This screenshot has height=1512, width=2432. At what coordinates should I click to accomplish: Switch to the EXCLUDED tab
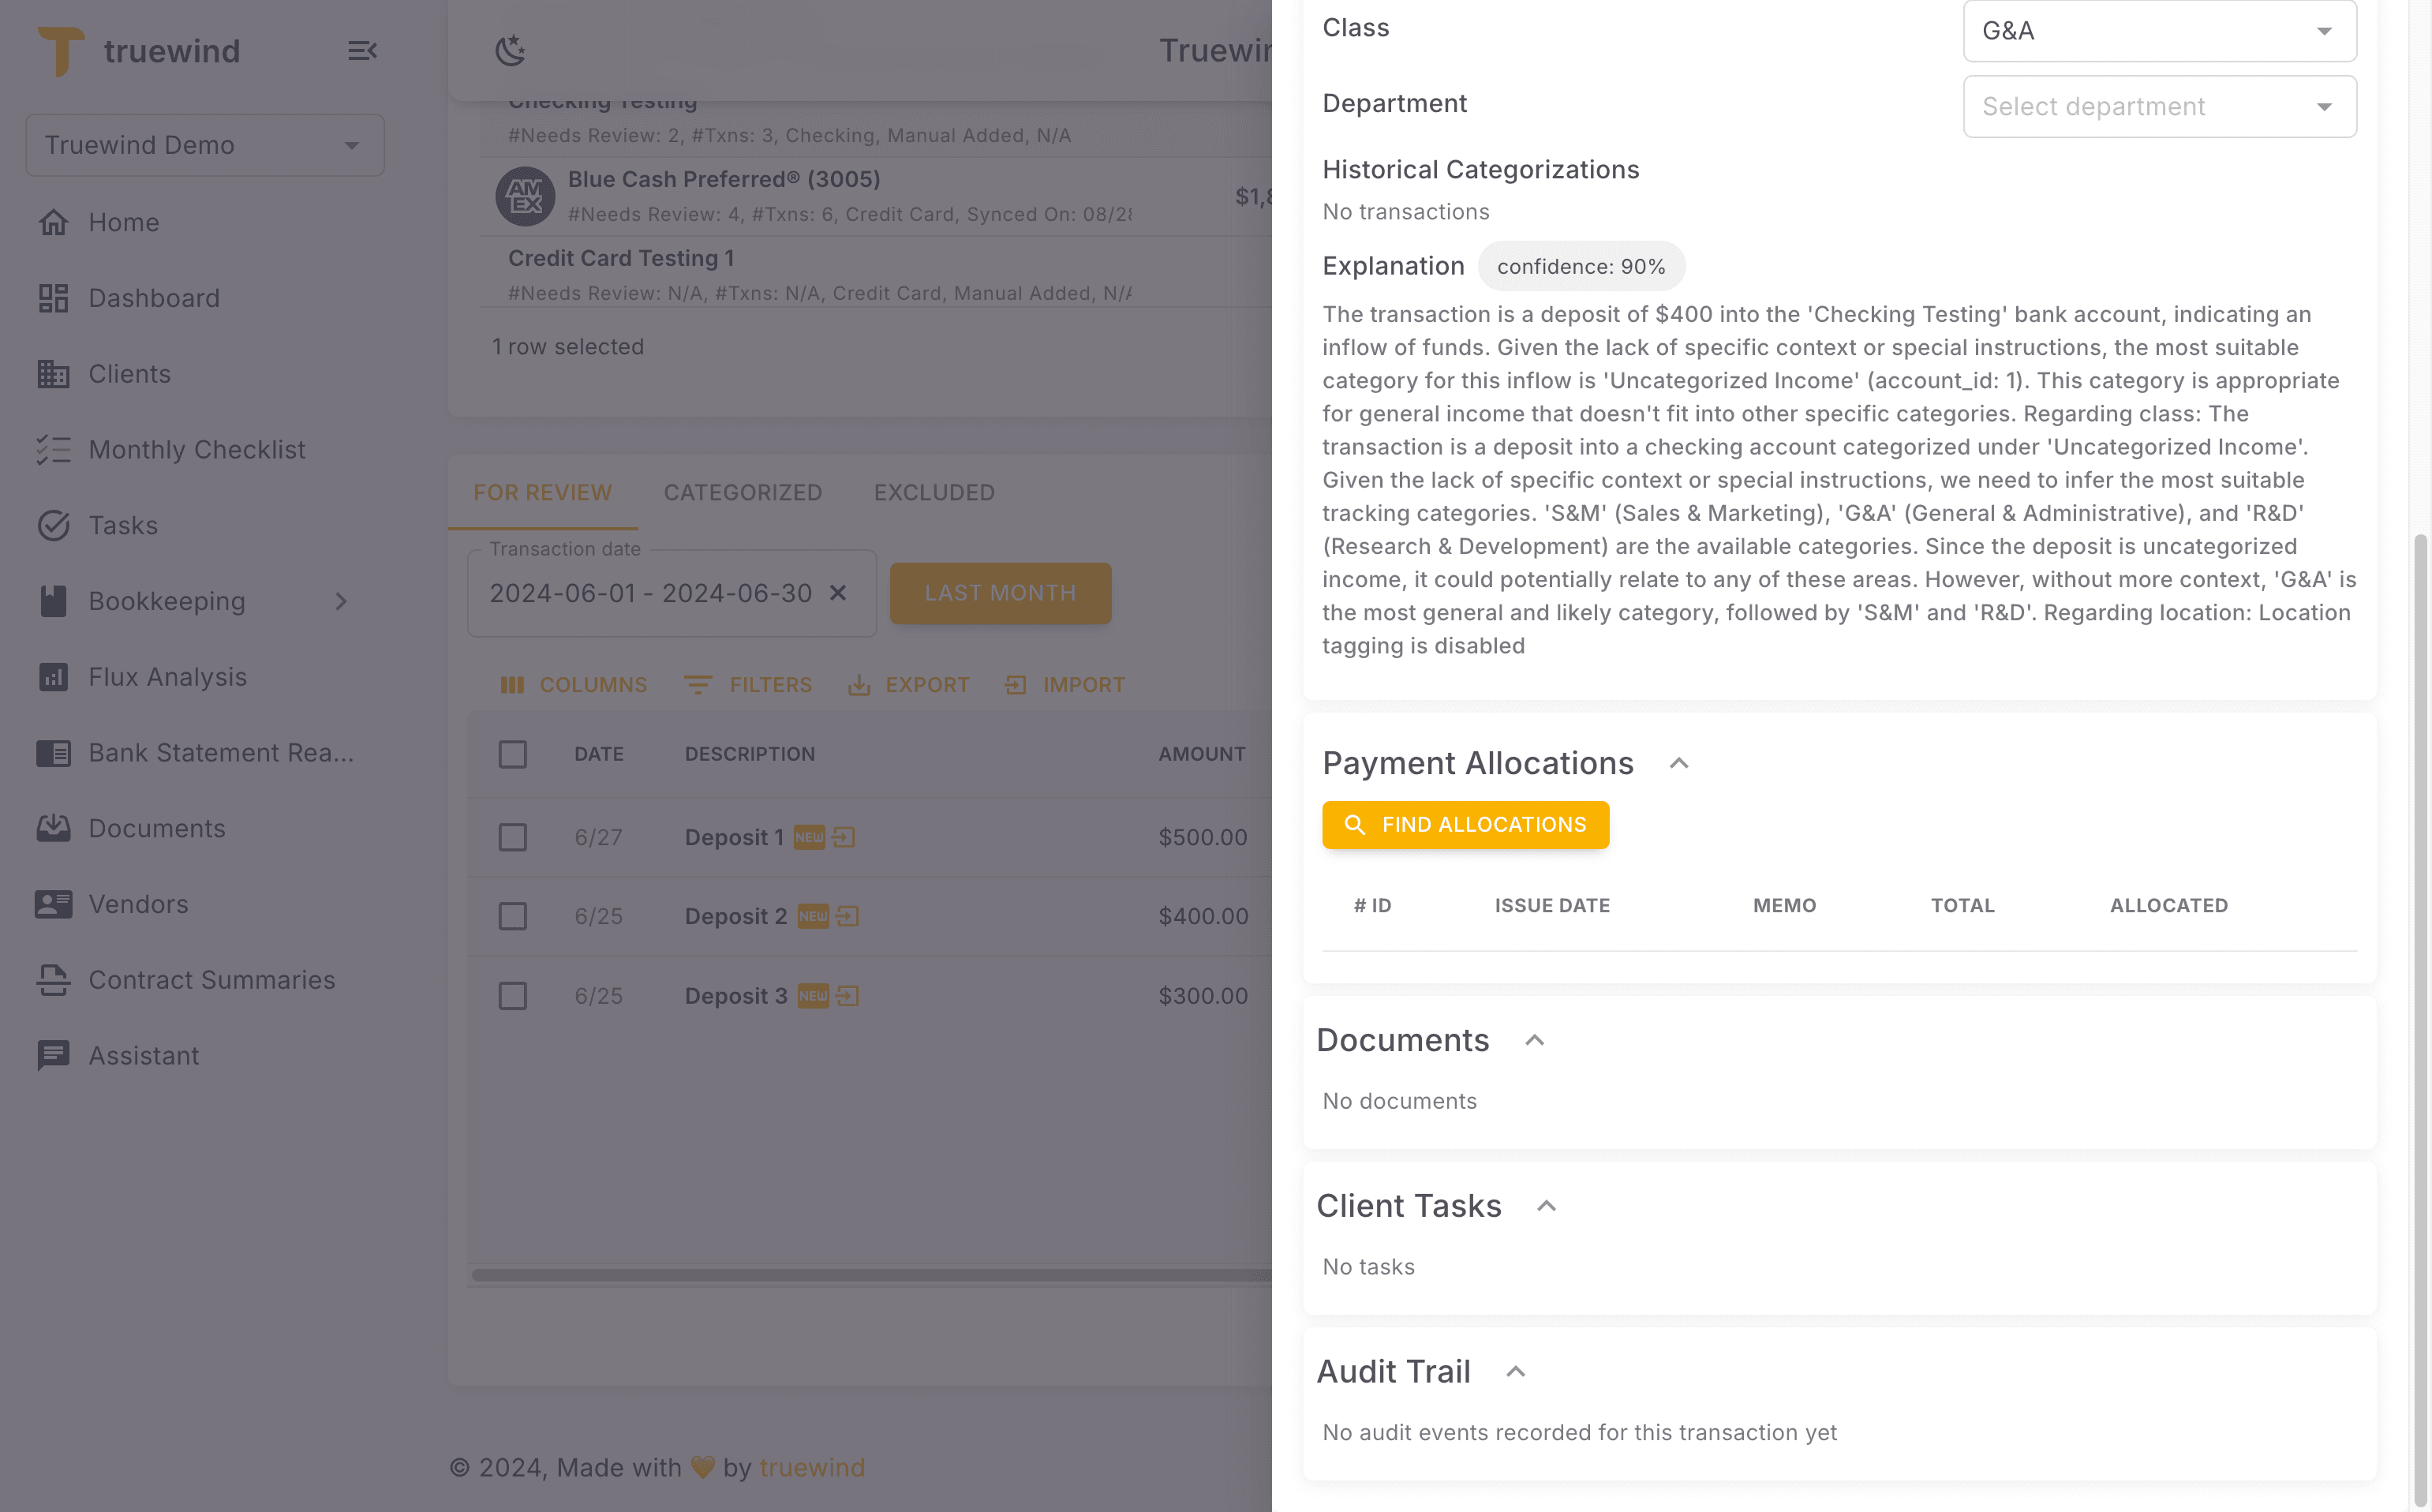(934, 492)
